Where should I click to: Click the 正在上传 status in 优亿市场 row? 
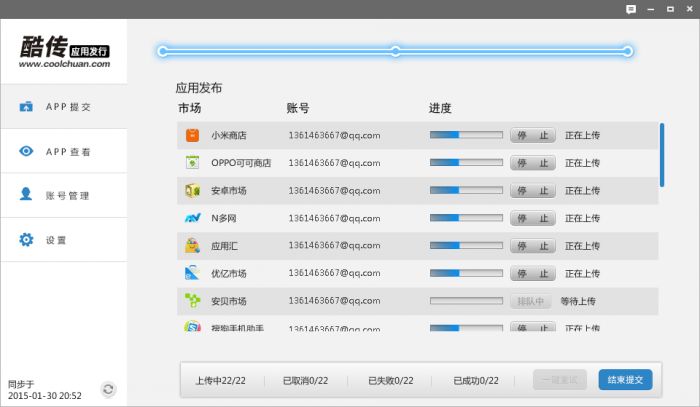click(x=583, y=274)
